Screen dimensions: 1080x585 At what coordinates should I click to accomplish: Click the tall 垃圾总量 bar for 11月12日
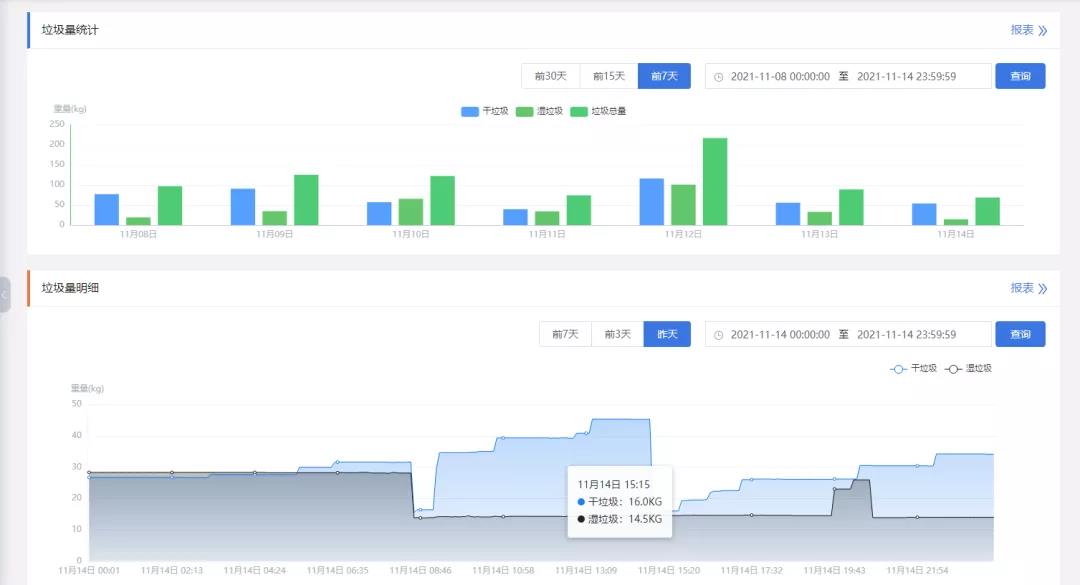point(715,181)
